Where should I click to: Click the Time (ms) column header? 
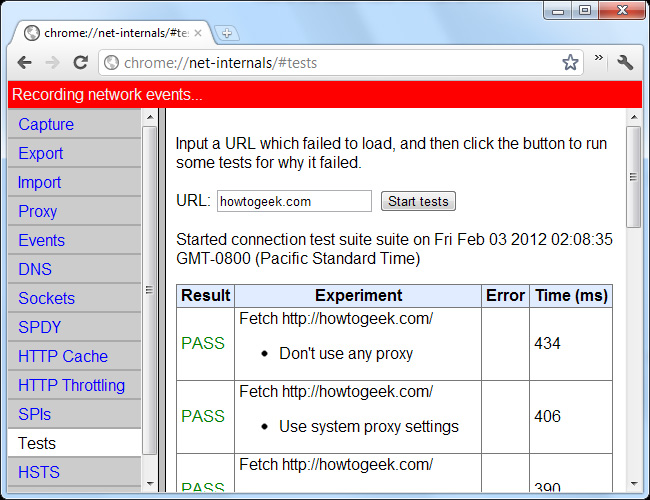571,296
